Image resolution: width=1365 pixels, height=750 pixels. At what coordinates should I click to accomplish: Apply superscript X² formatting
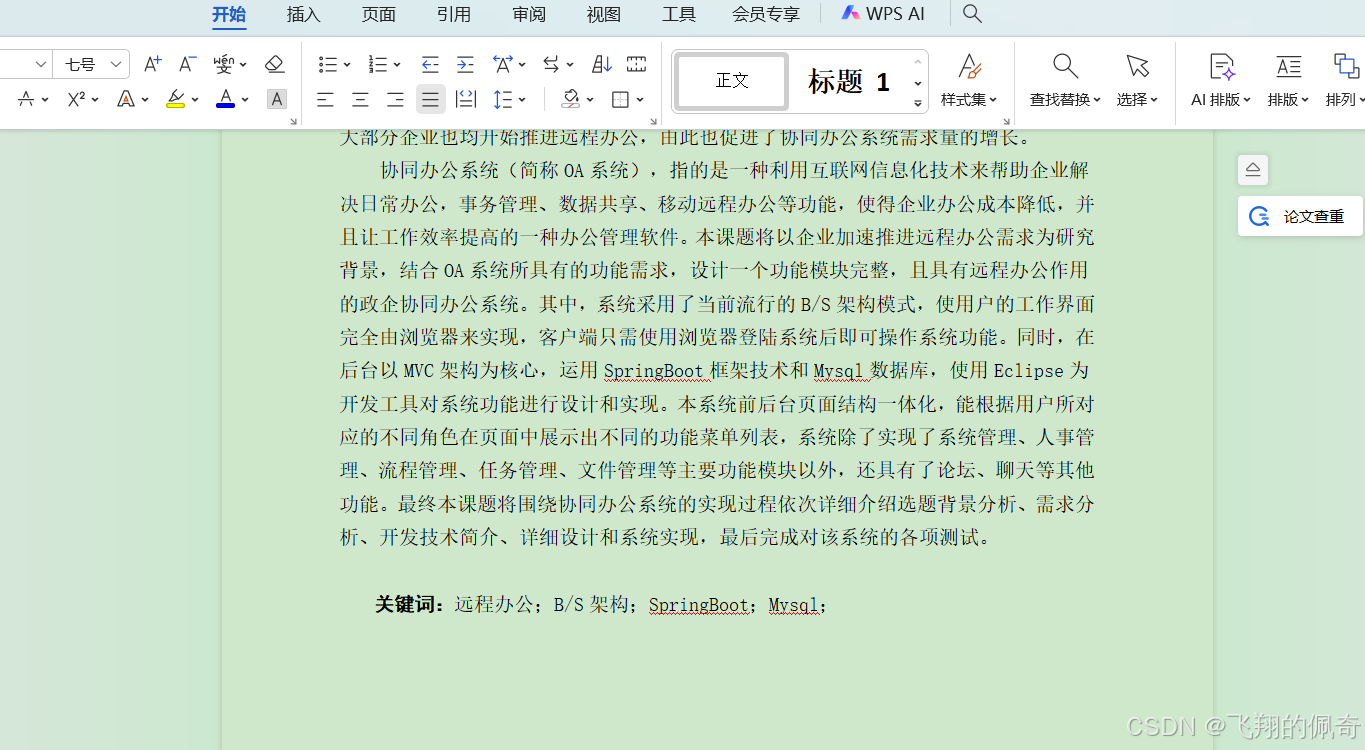[76, 99]
